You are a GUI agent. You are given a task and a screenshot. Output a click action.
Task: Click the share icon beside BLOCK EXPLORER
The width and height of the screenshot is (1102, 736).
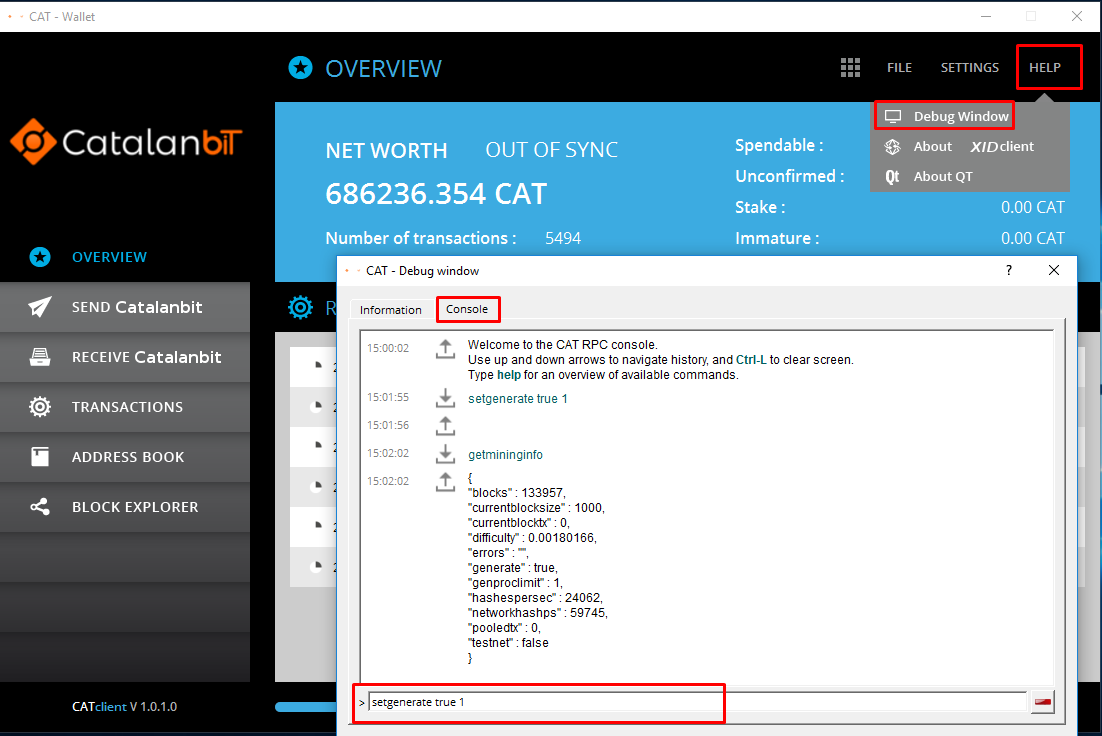pos(40,507)
